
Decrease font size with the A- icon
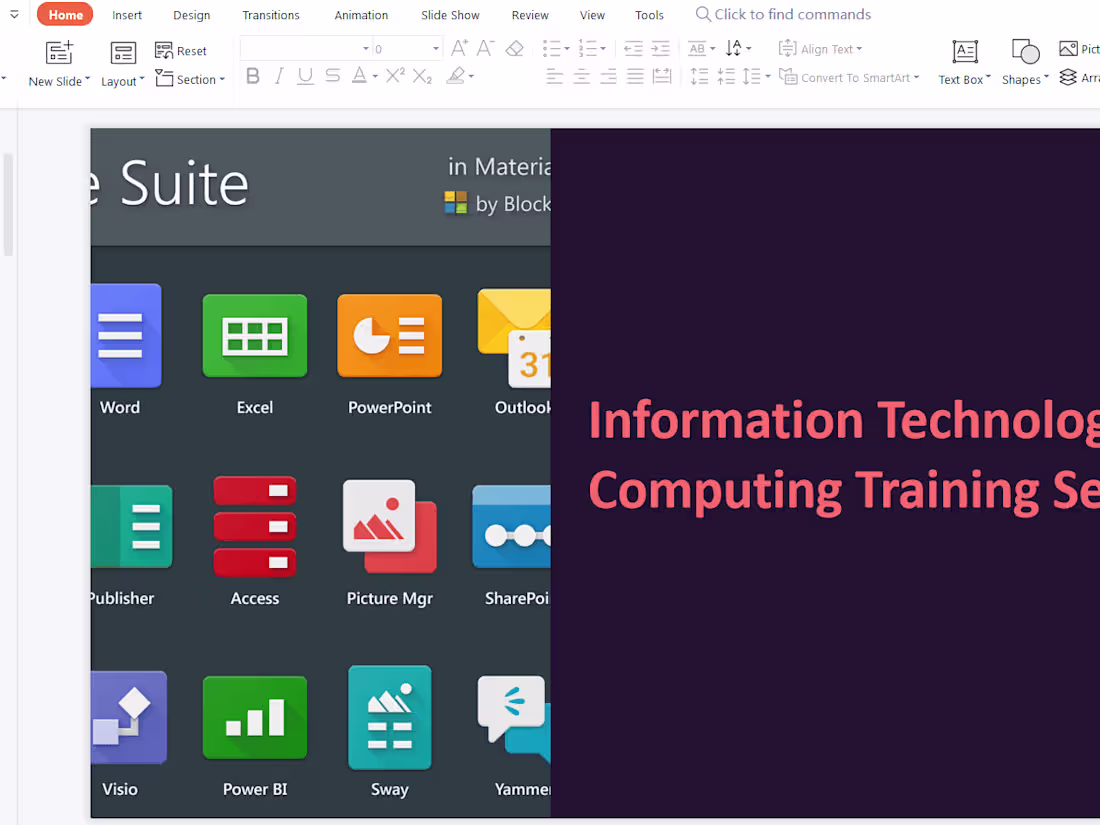click(x=485, y=48)
